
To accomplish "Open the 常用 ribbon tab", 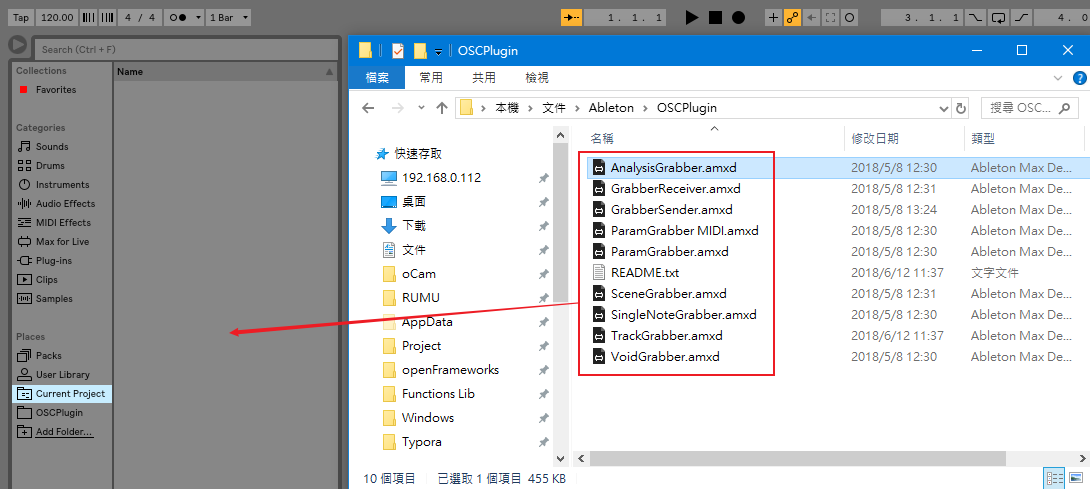I will (431, 78).
